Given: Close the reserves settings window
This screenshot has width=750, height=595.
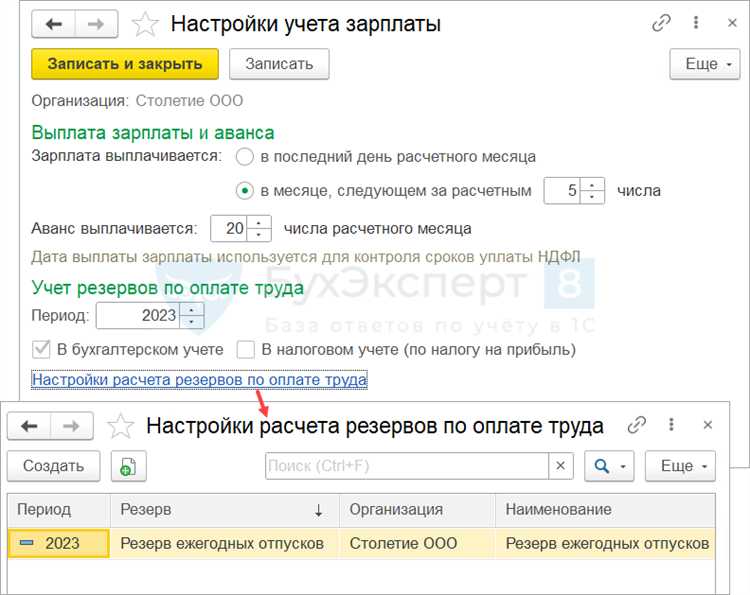Looking at the screenshot, I should click(x=708, y=425).
